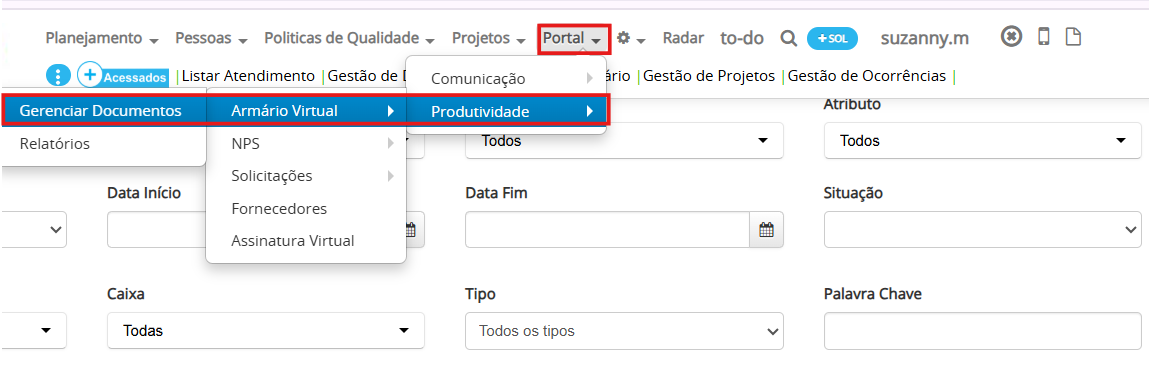Open the Gestão de Projetos shortcut link
Viewport: 1149px width, 367px height.
pyautogui.click(x=709, y=75)
